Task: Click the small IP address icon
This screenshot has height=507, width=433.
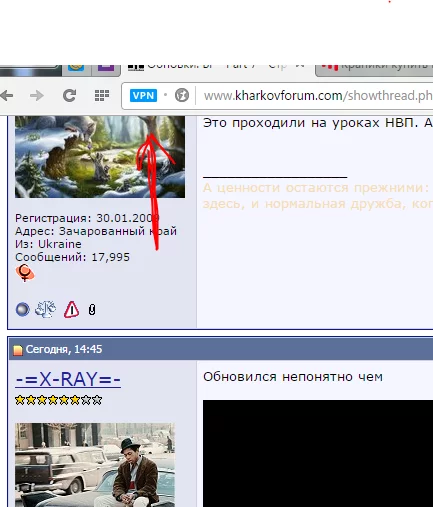Action: pyautogui.click(x=92, y=310)
